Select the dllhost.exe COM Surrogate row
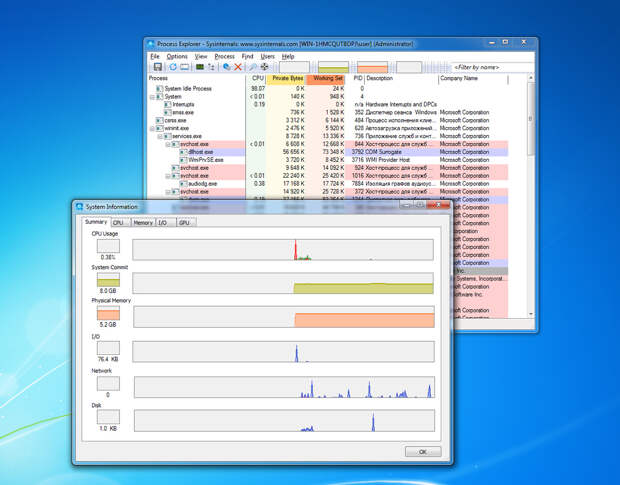 pos(328,152)
